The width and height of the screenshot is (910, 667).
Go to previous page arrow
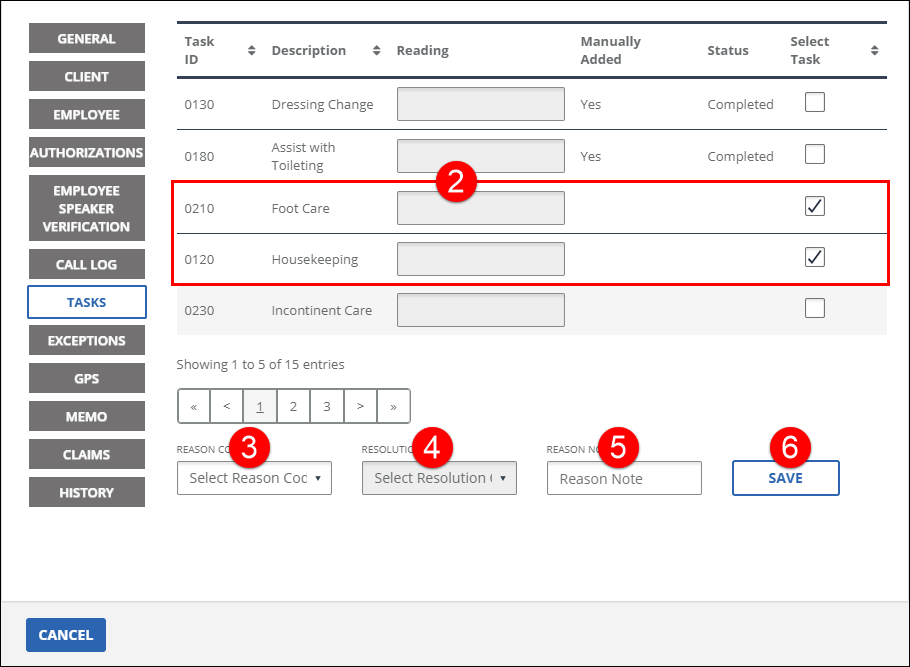[227, 407]
